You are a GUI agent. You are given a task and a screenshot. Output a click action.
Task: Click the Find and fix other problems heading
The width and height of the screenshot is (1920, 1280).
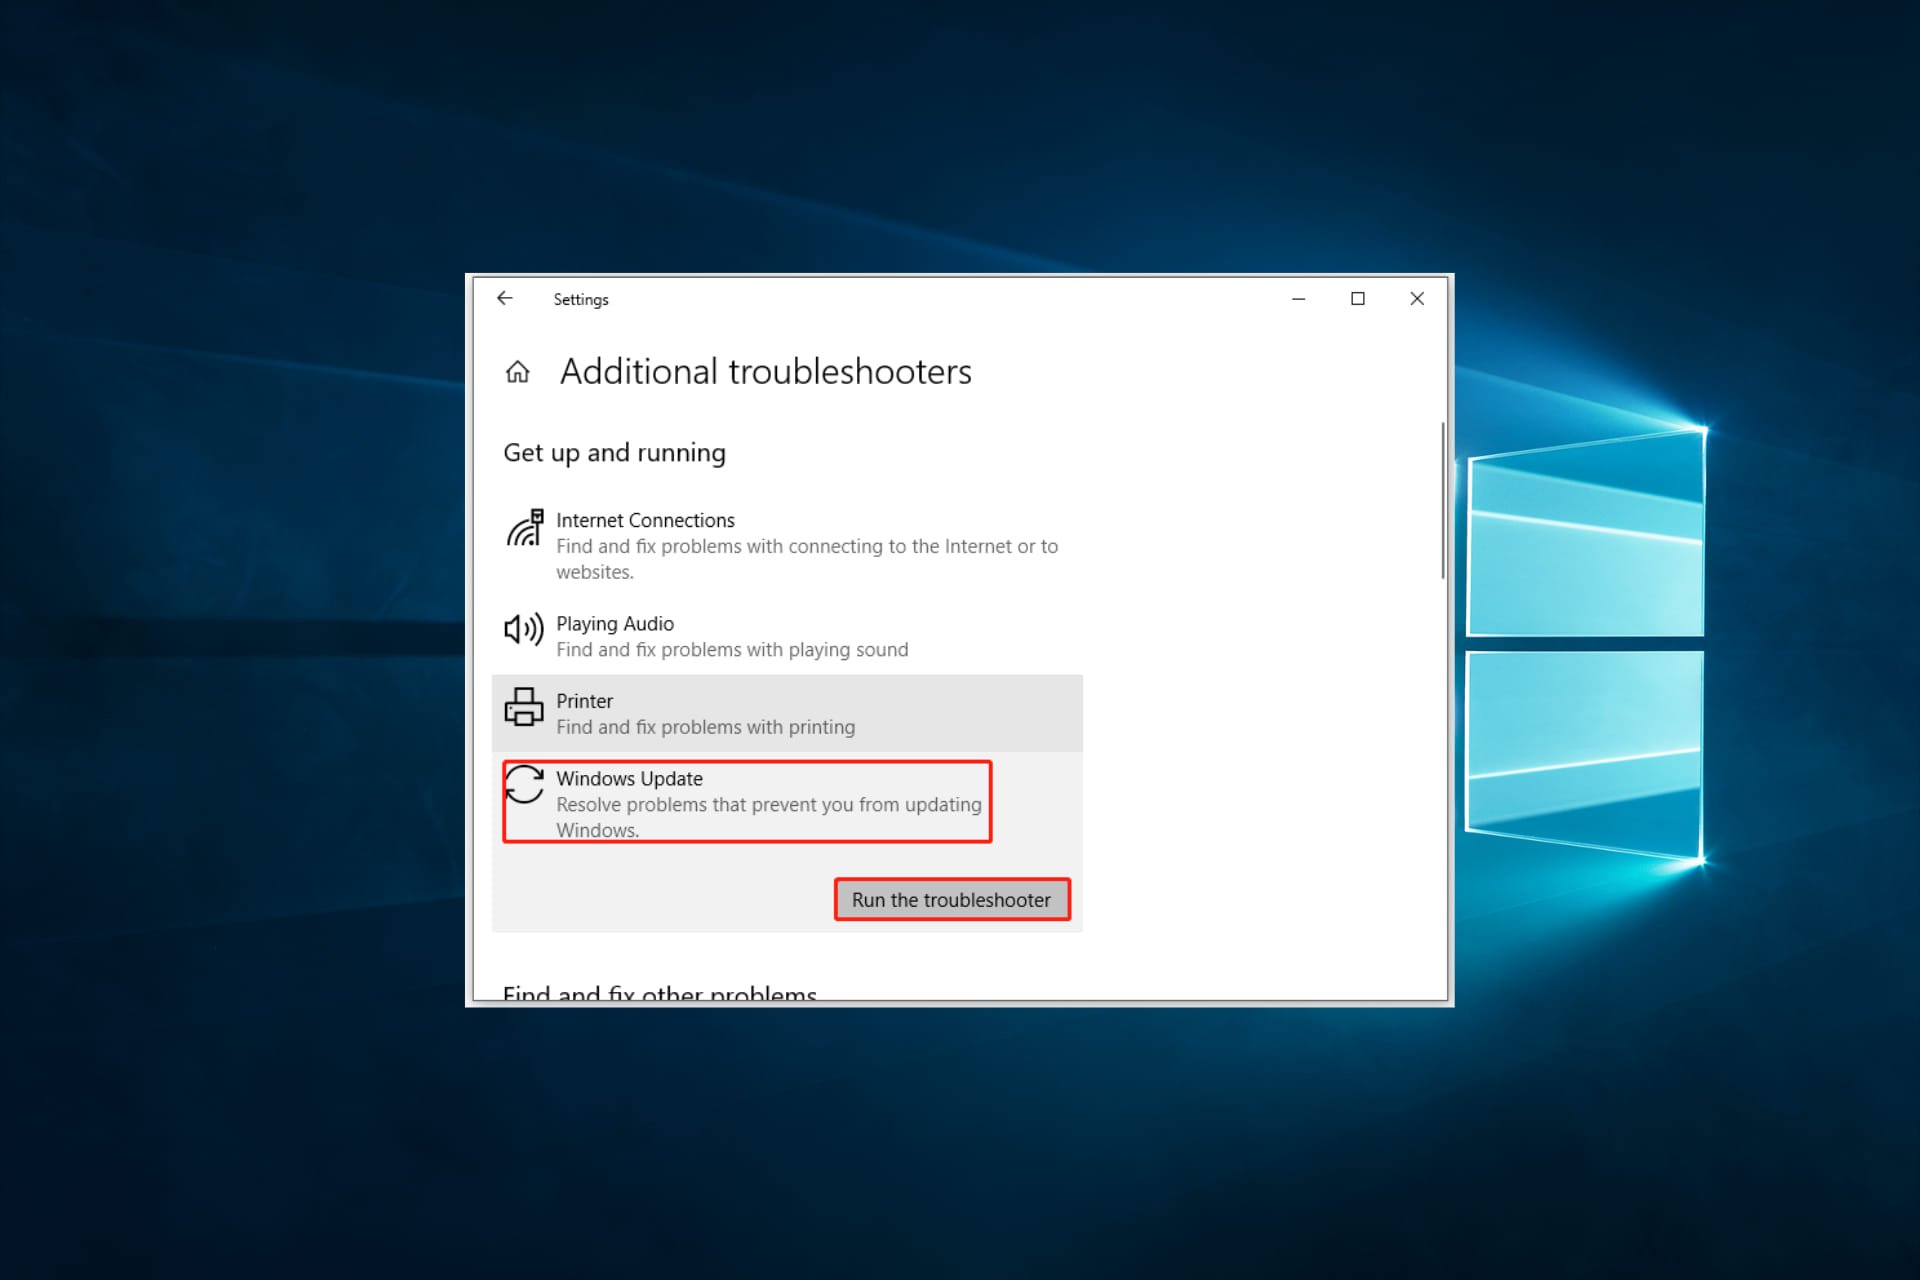coord(659,993)
